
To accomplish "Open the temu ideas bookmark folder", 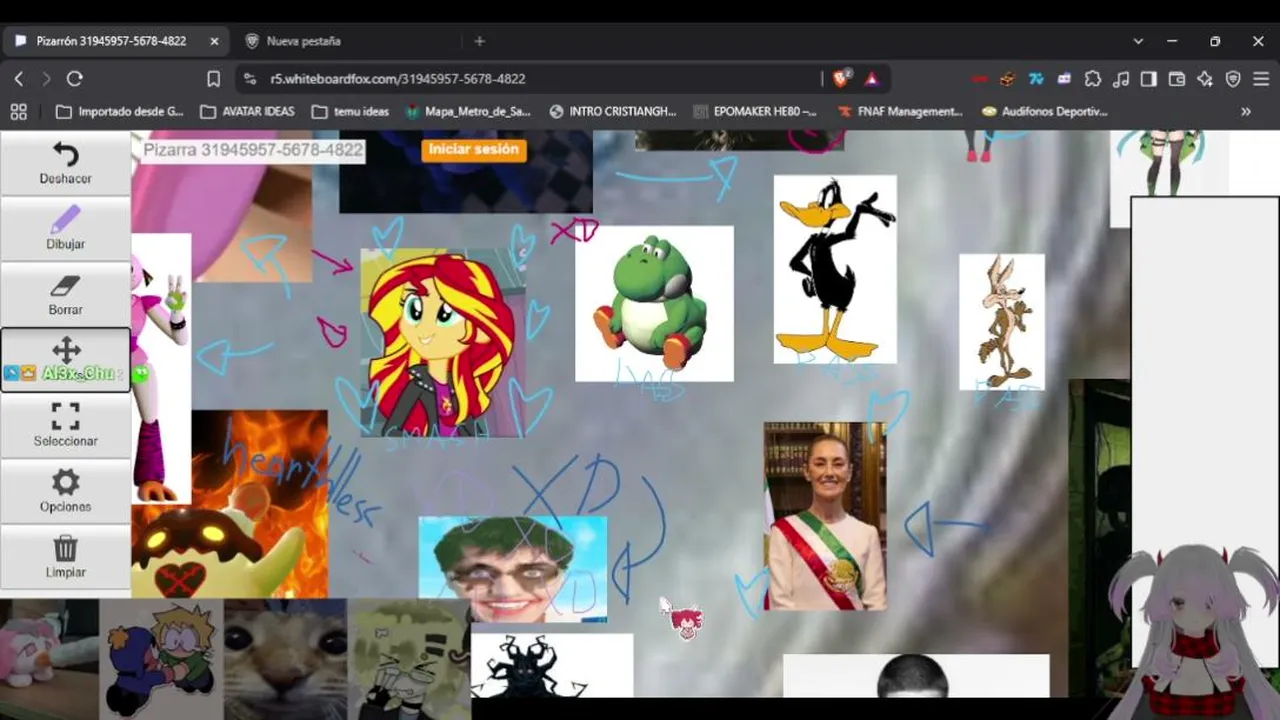I will point(350,111).
